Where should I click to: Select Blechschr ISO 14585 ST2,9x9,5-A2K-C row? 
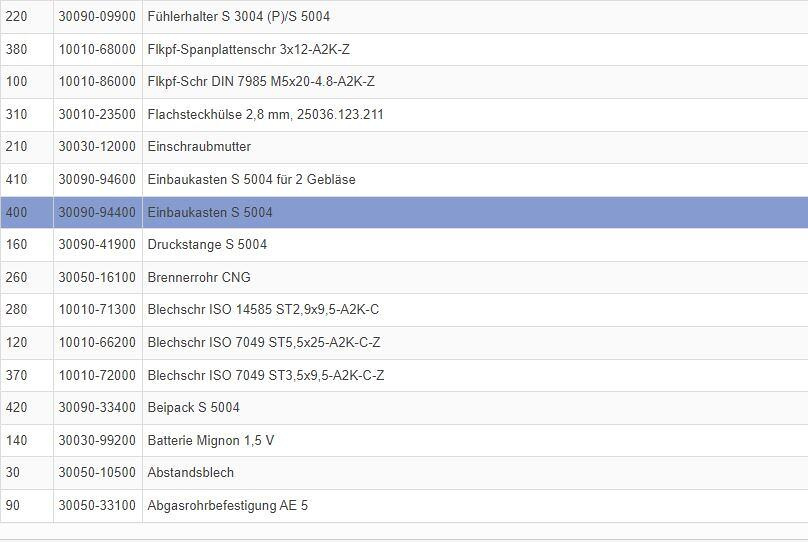pos(263,310)
